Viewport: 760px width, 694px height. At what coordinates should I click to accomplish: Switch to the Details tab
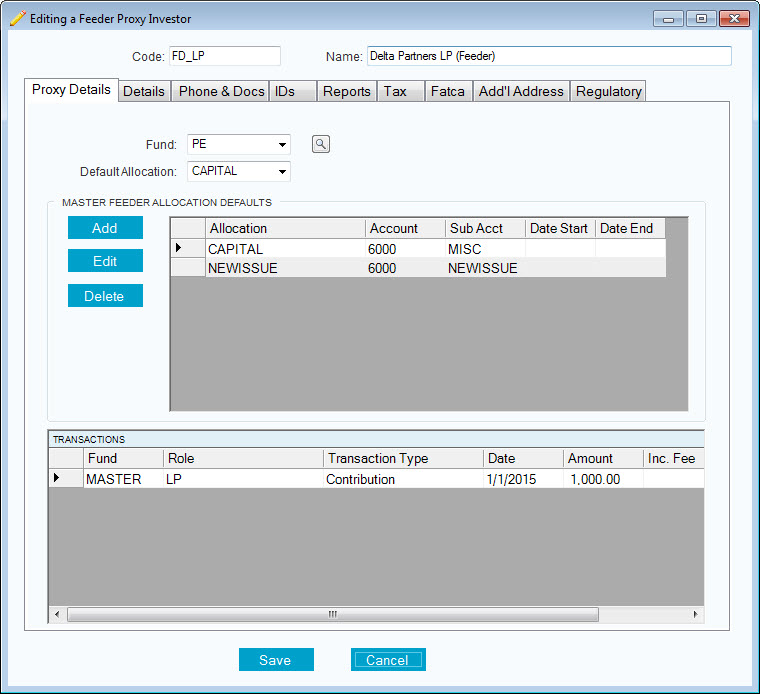(144, 91)
